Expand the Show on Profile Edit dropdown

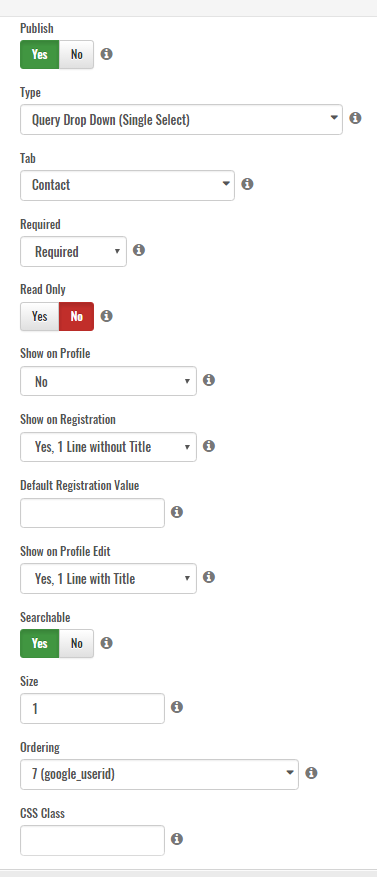click(x=109, y=578)
